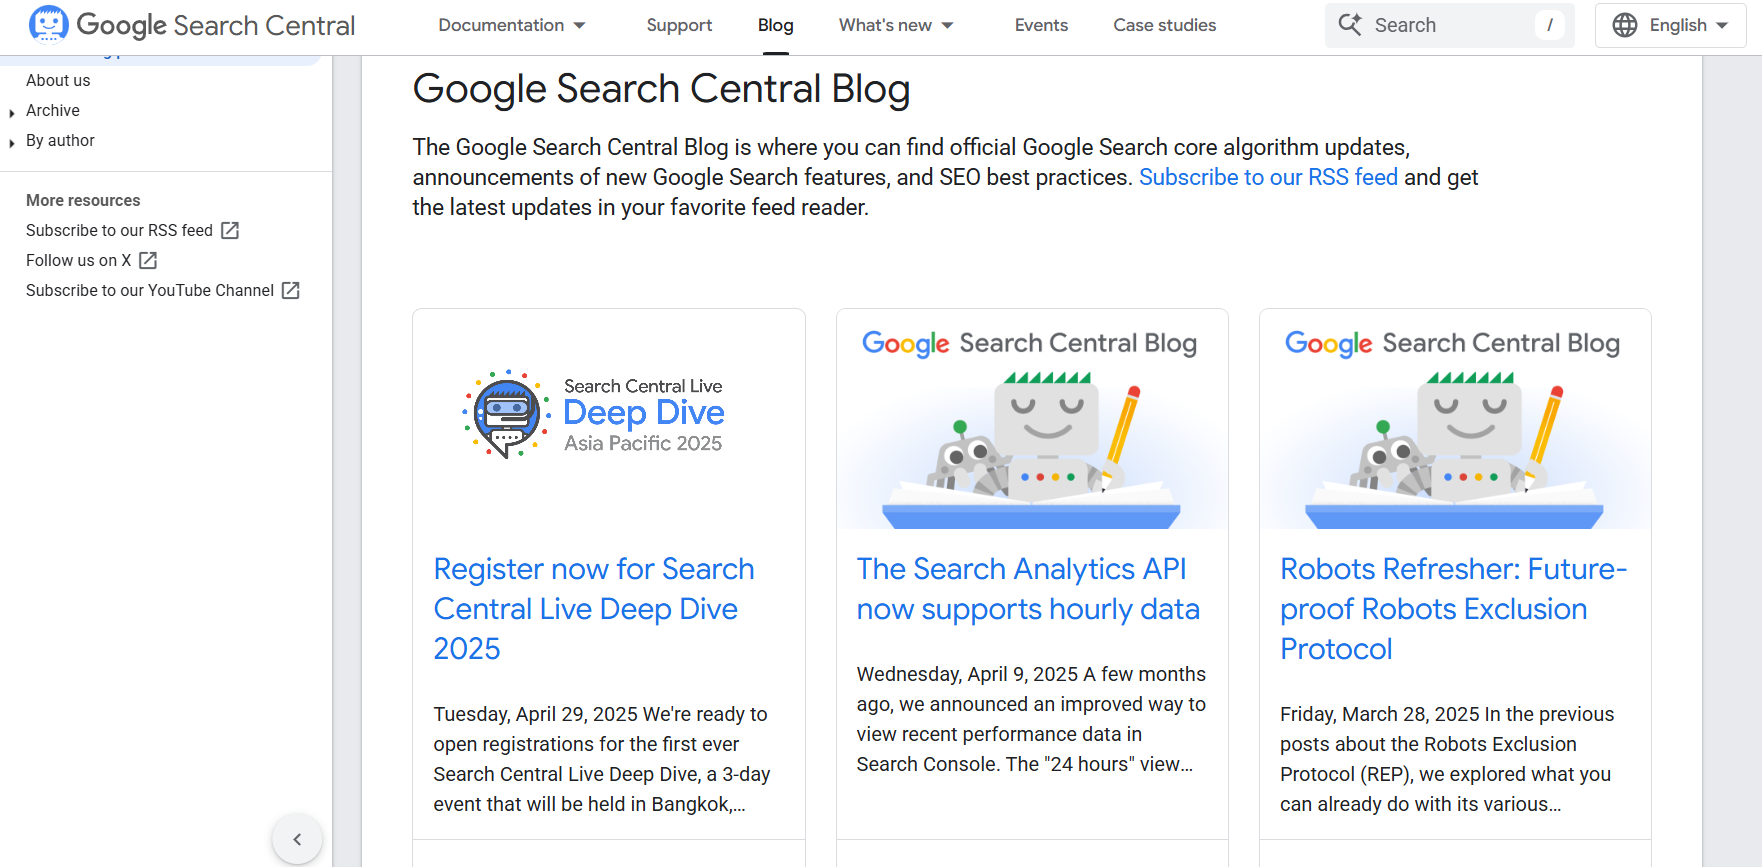Open the English language selector

point(1670,25)
